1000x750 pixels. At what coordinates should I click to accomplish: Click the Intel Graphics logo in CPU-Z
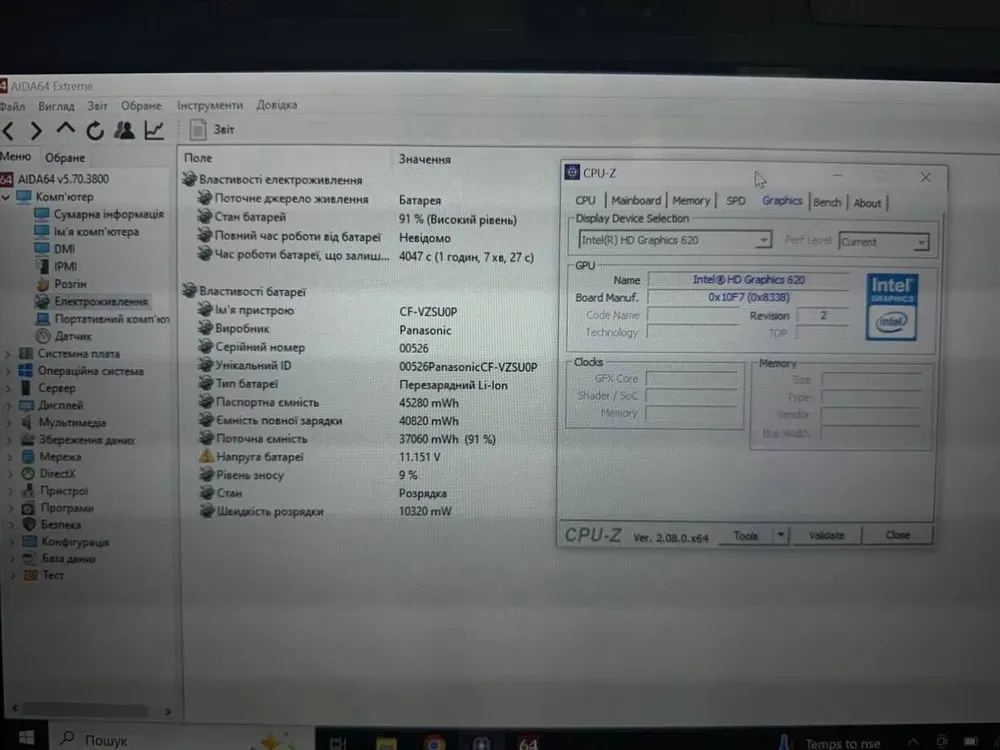coord(891,306)
